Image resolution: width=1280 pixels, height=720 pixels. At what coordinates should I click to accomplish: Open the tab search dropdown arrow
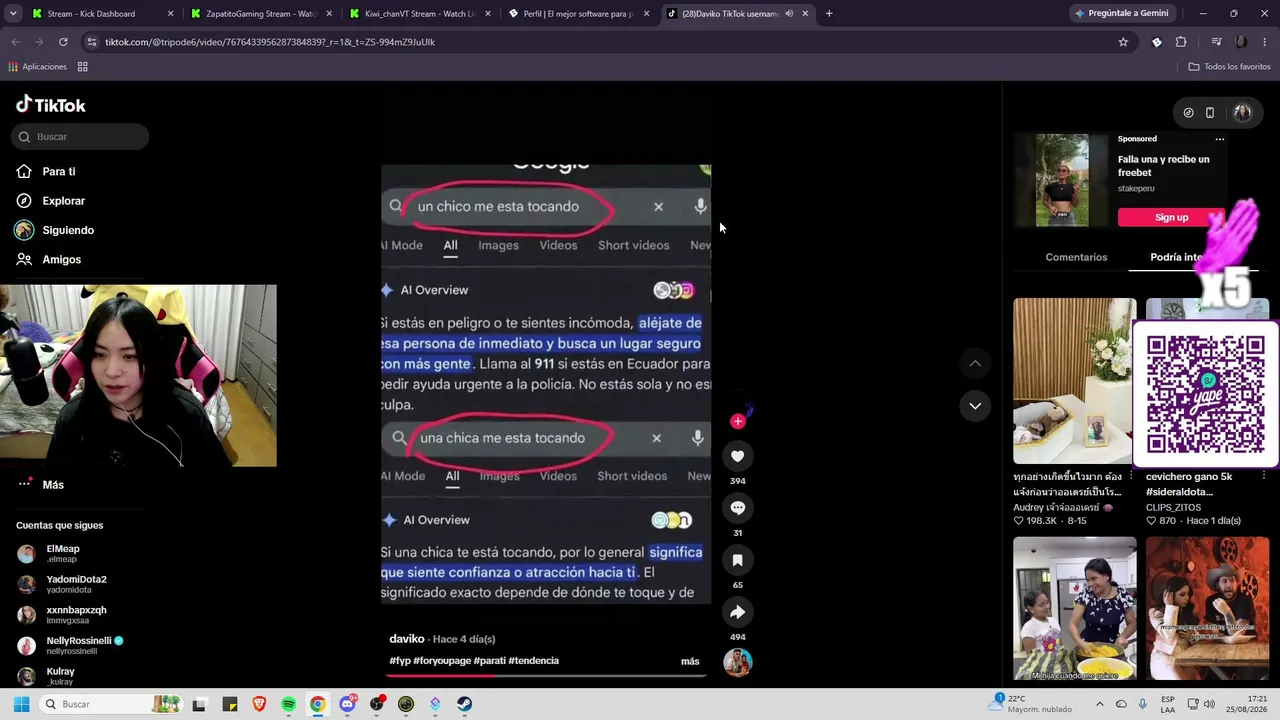coord(13,14)
